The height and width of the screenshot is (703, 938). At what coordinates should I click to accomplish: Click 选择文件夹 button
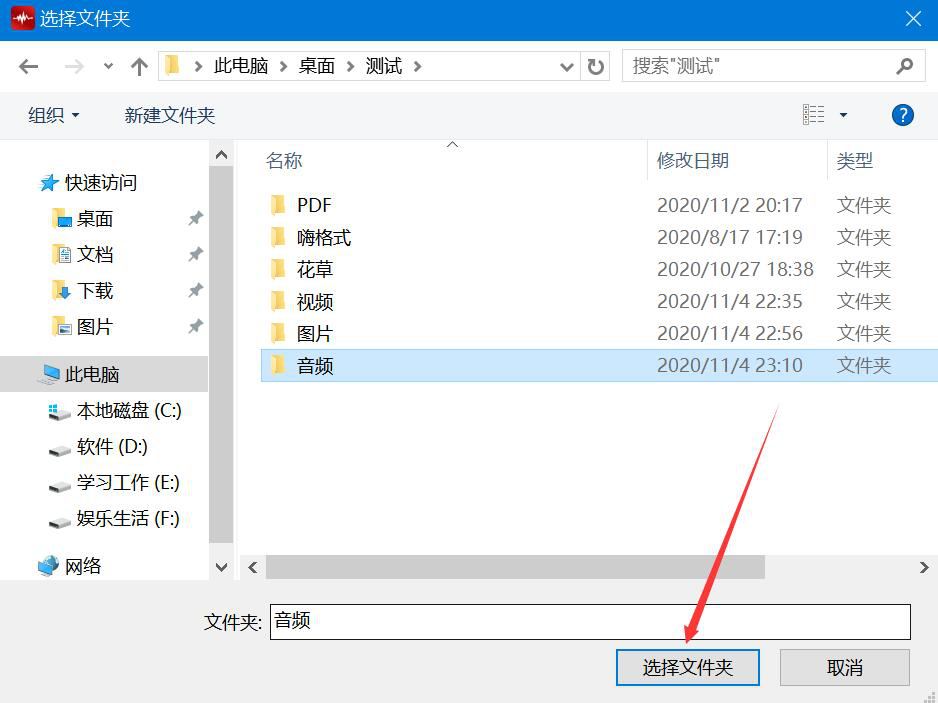(688, 667)
